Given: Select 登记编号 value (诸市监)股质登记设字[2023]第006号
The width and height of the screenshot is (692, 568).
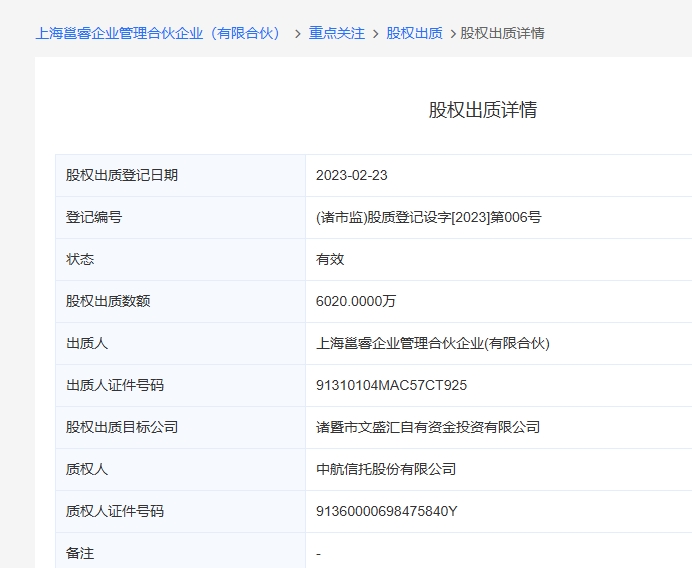Looking at the screenshot, I should click(x=429, y=217).
